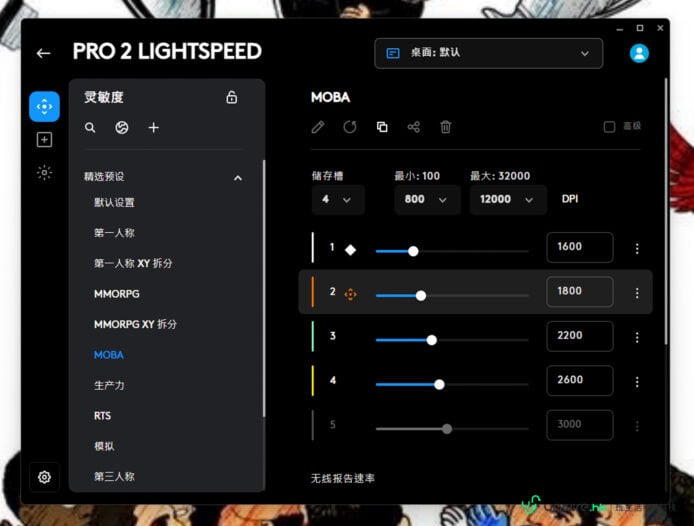694x526 pixels.
Task: Open the 储存槽 dropdown showing 4
Action: pos(338,200)
